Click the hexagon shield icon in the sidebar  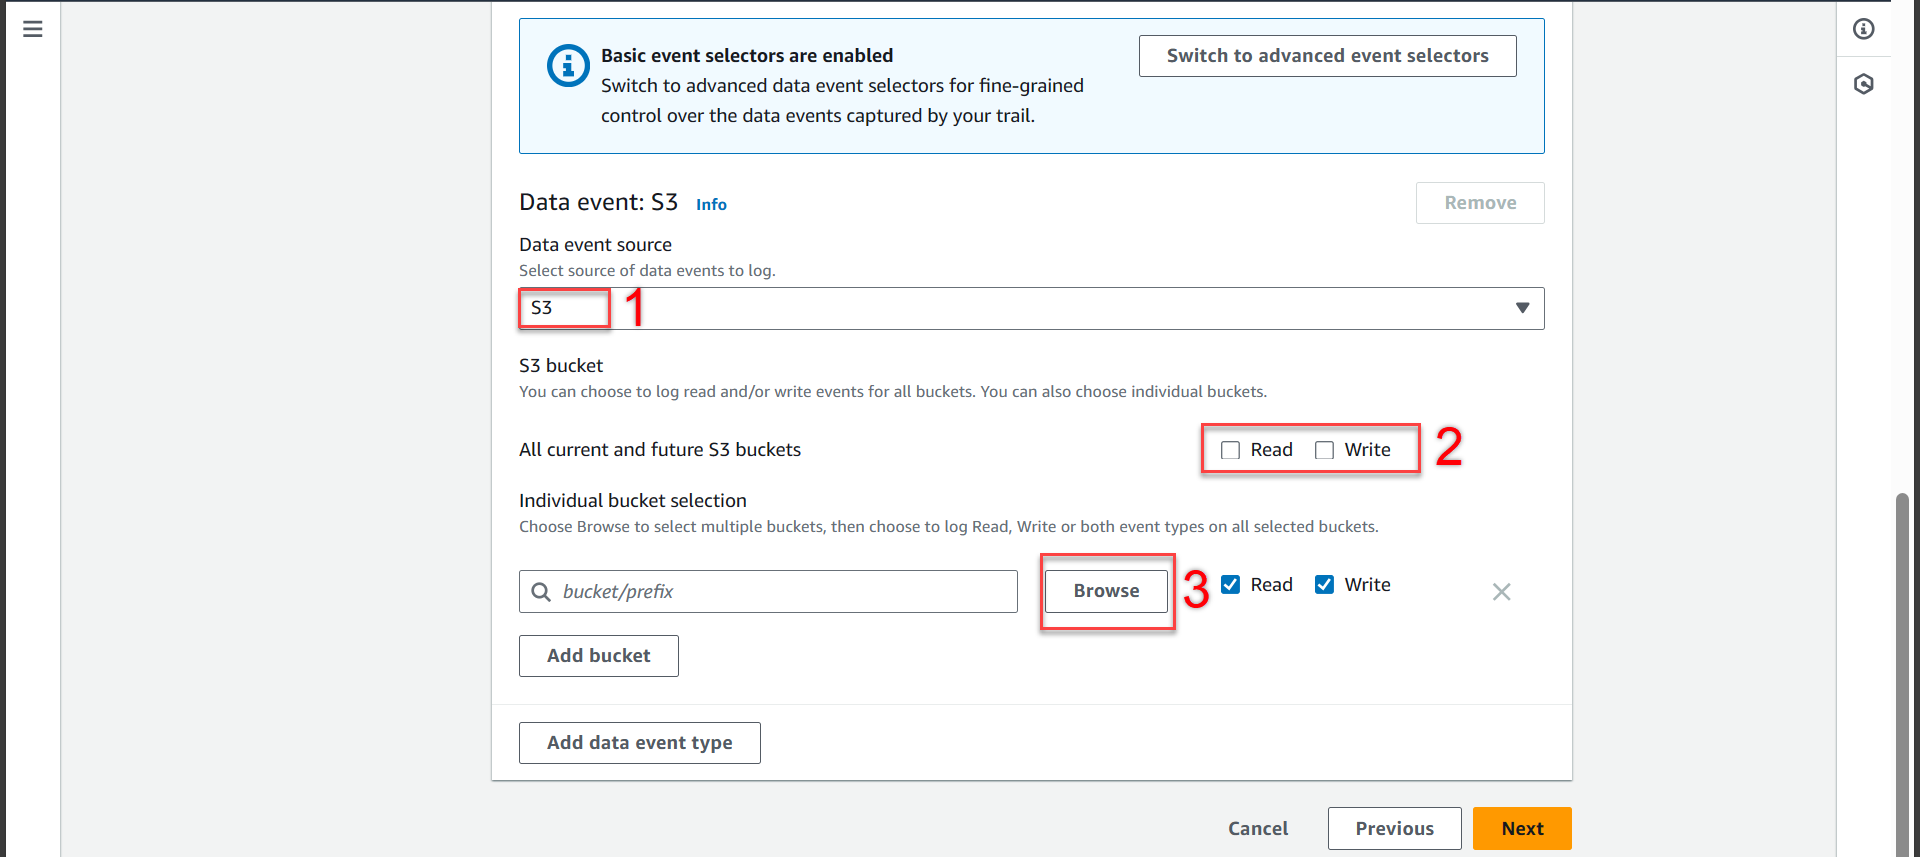(x=1863, y=84)
